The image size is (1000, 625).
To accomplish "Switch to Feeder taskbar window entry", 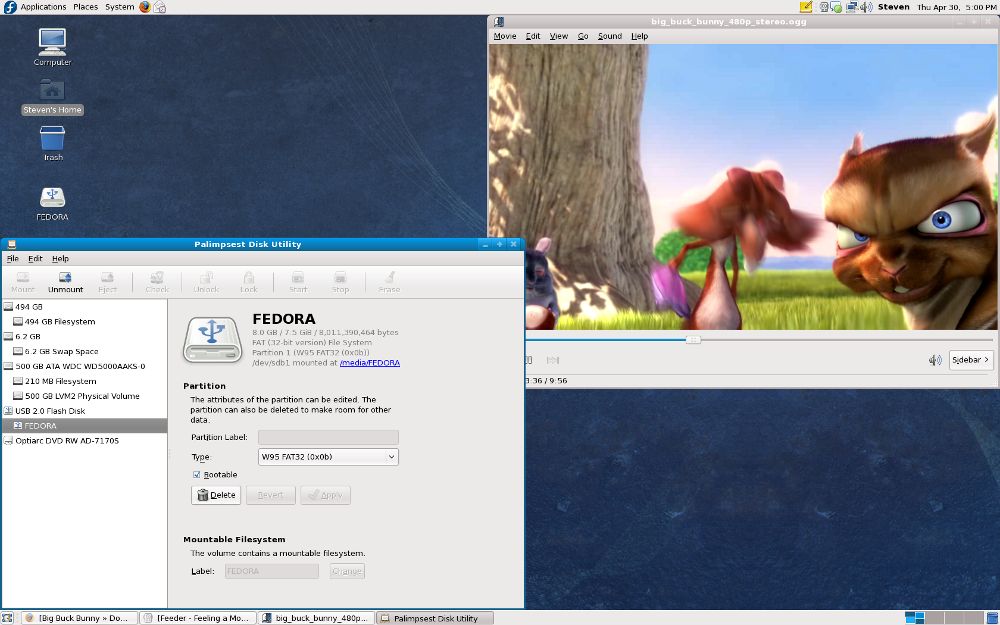I will pyautogui.click(x=198, y=618).
